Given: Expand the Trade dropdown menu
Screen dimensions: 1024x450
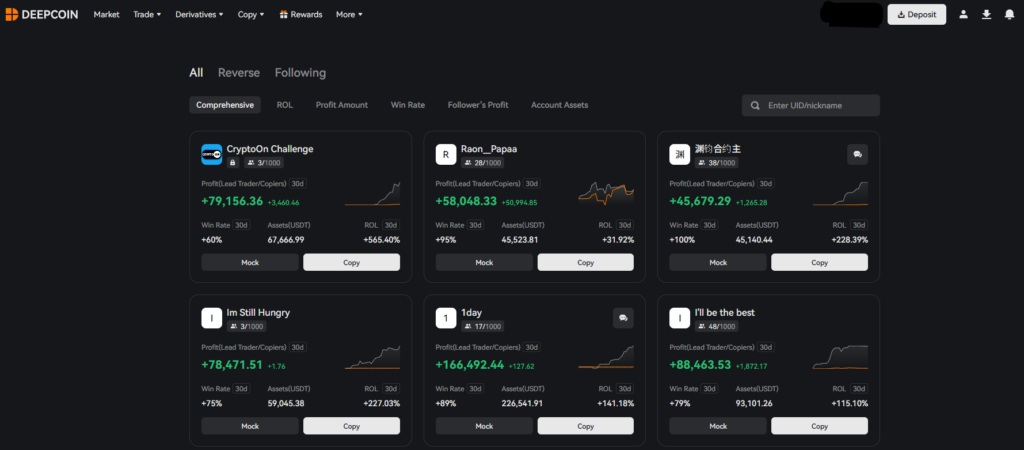Looking at the screenshot, I should (147, 14).
